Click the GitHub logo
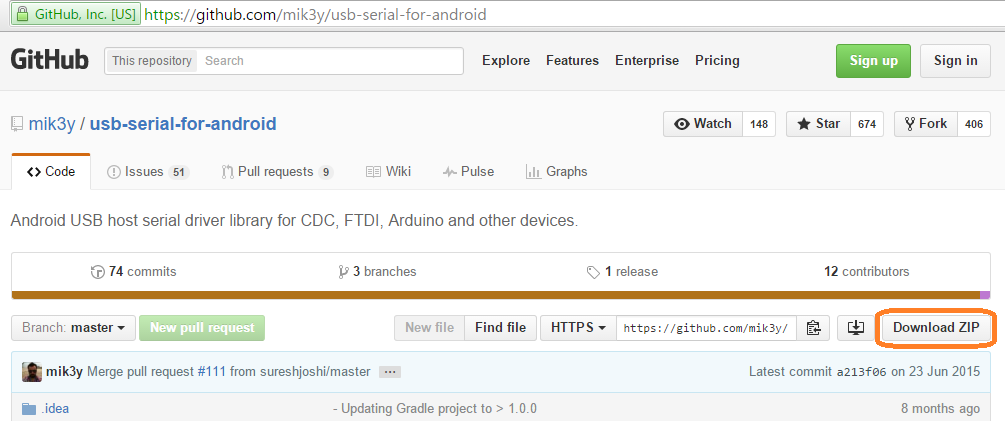The image size is (1005, 421). point(49,60)
